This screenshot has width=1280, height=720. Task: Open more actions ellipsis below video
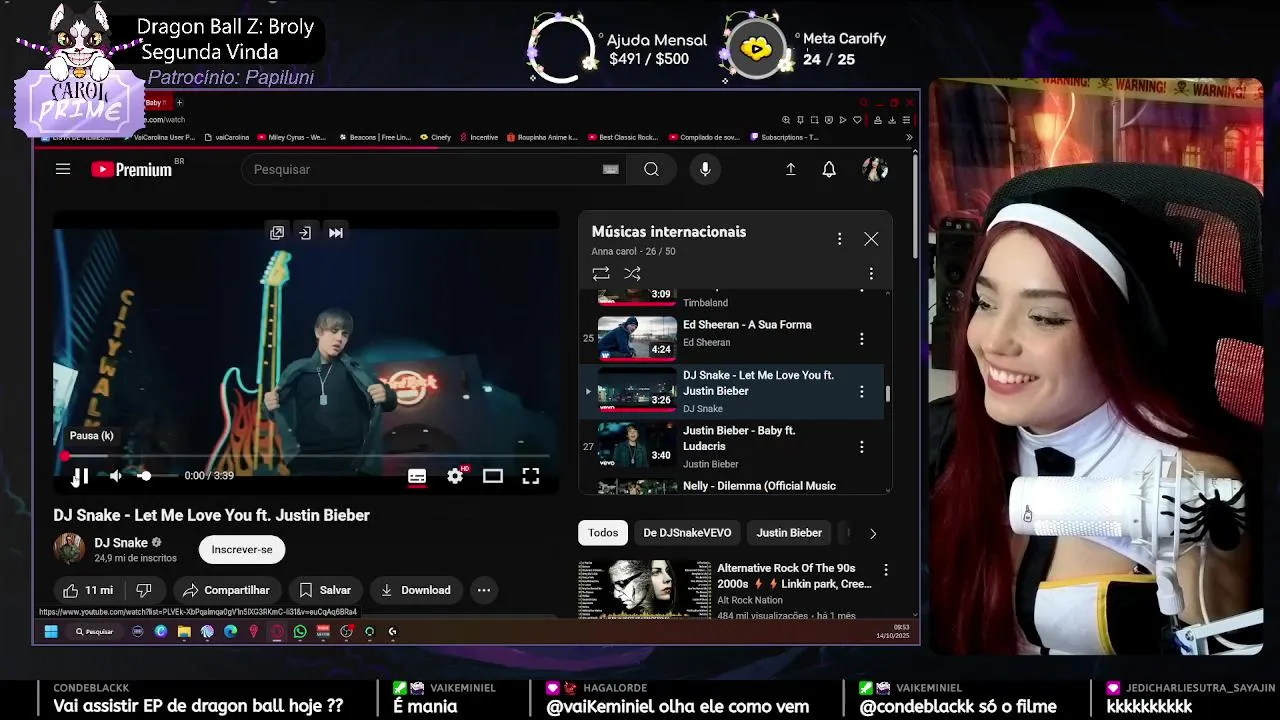[x=484, y=590]
